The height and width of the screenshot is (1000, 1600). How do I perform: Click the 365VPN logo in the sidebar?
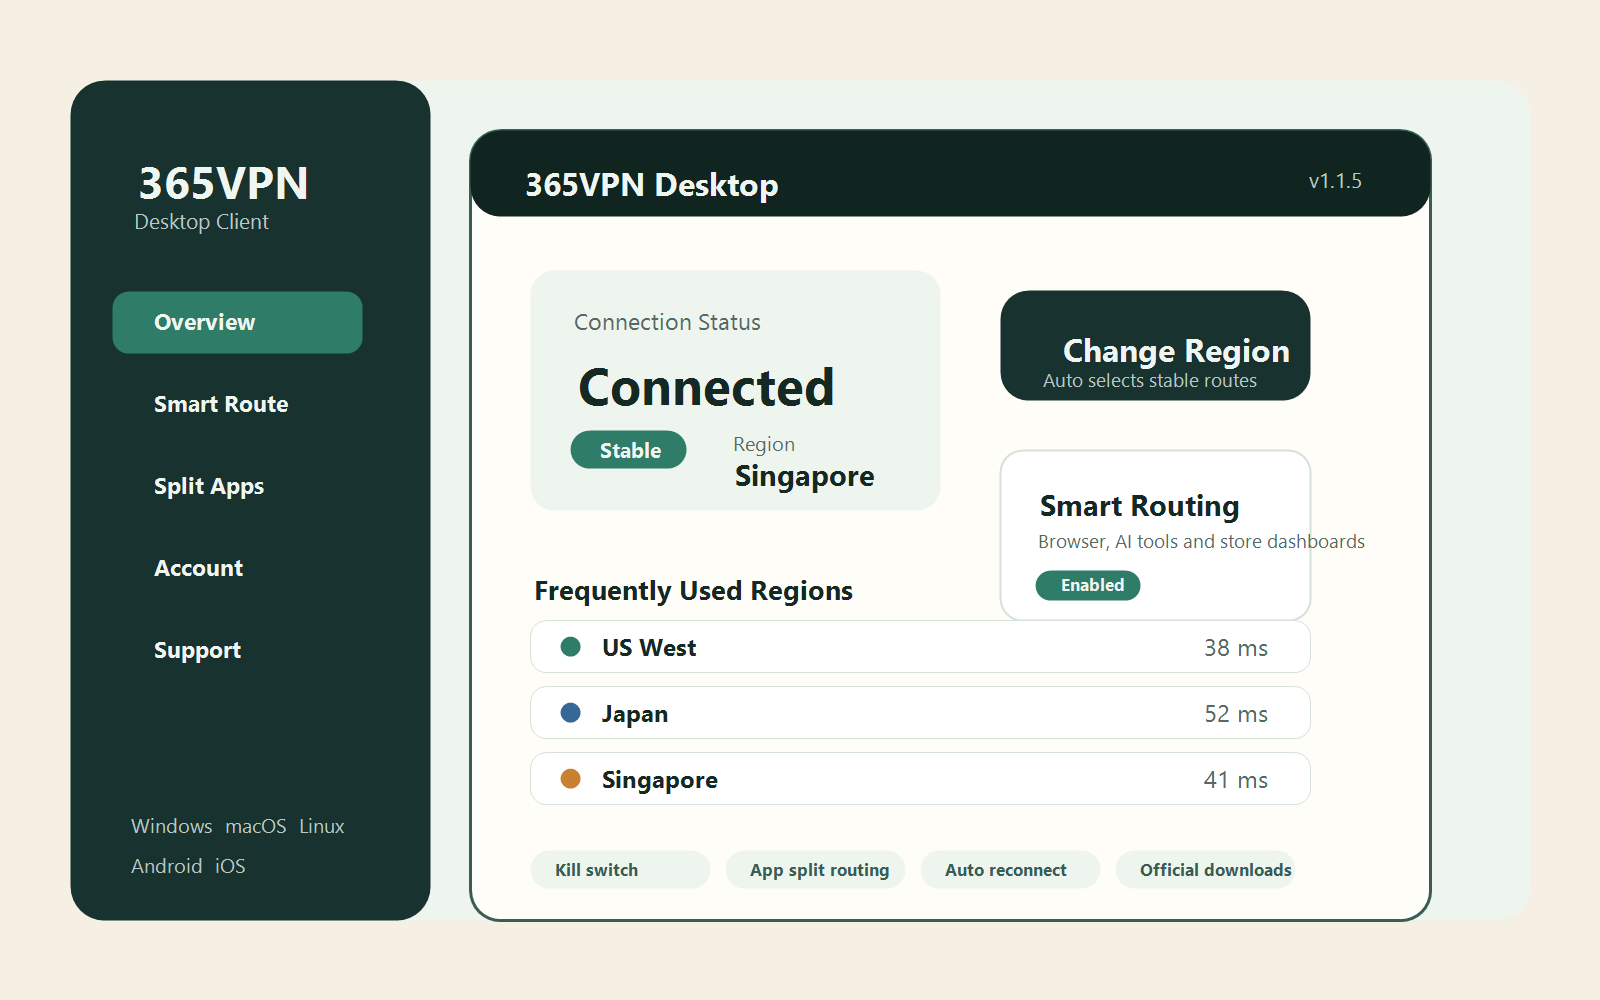click(x=222, y=183)
